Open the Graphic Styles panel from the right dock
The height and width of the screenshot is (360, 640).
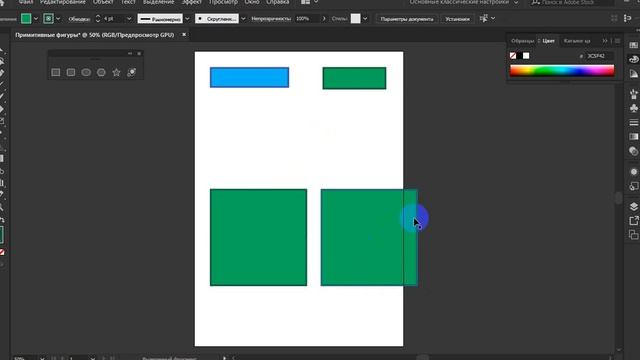coord(633,186)
